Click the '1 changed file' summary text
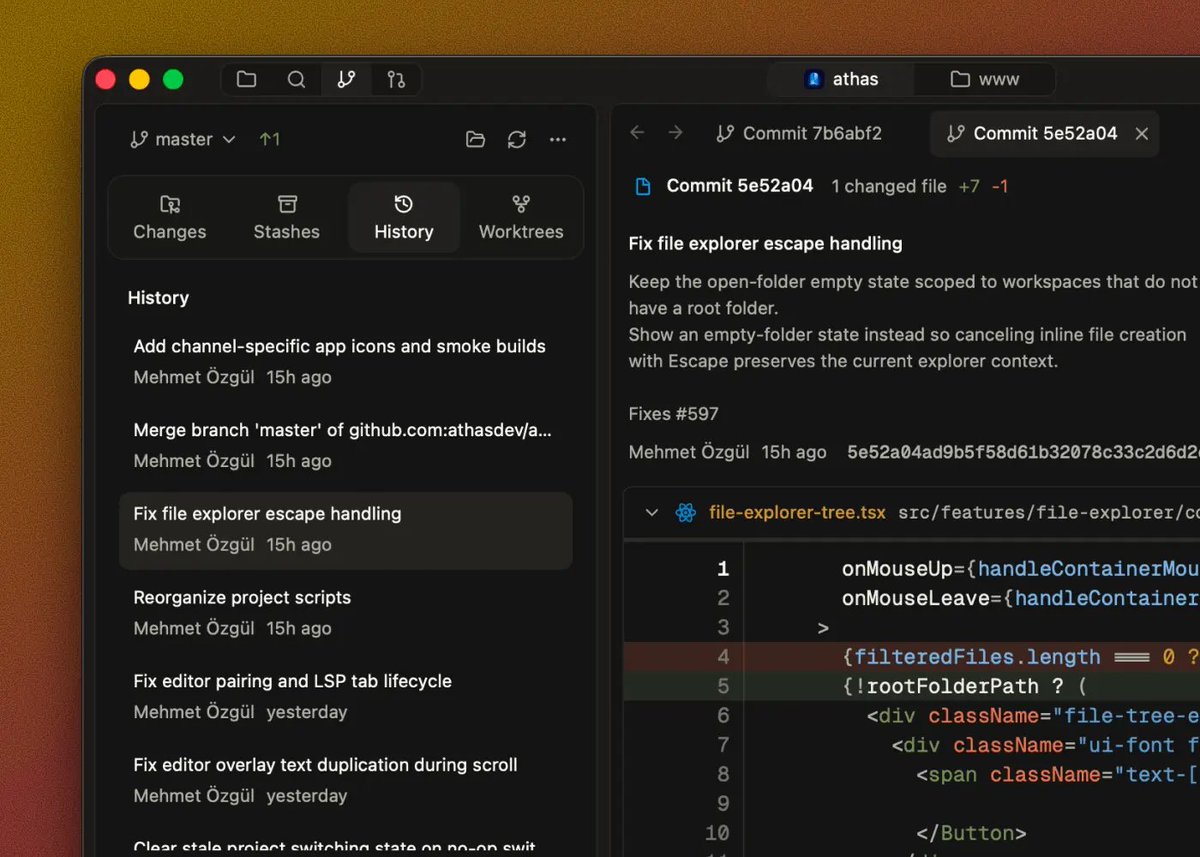This screenshot has height=857, width=1200. 889,186
